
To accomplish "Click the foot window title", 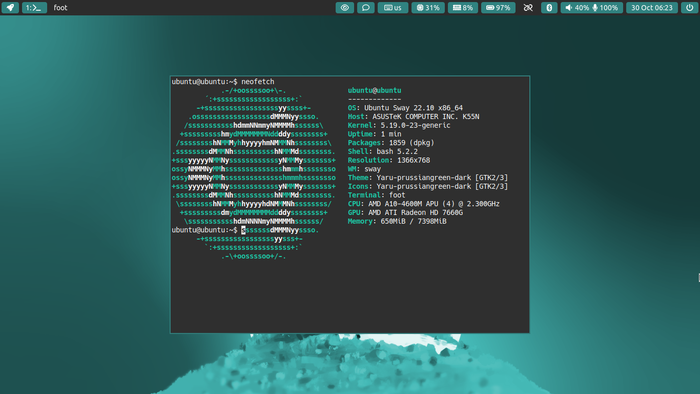I will click(x=60, y=8).
